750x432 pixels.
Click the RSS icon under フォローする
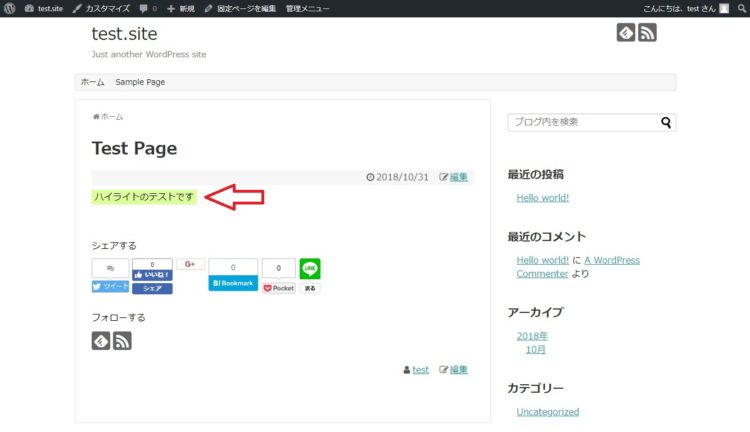(122, 341)
